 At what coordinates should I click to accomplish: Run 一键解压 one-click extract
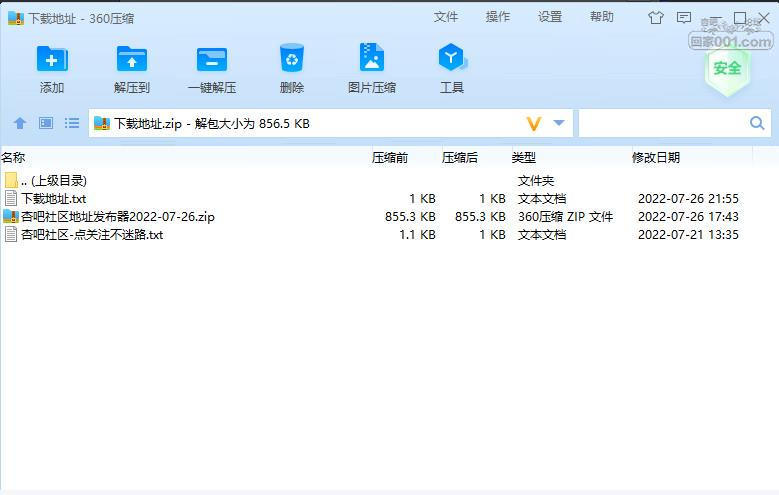coord(212,60)
